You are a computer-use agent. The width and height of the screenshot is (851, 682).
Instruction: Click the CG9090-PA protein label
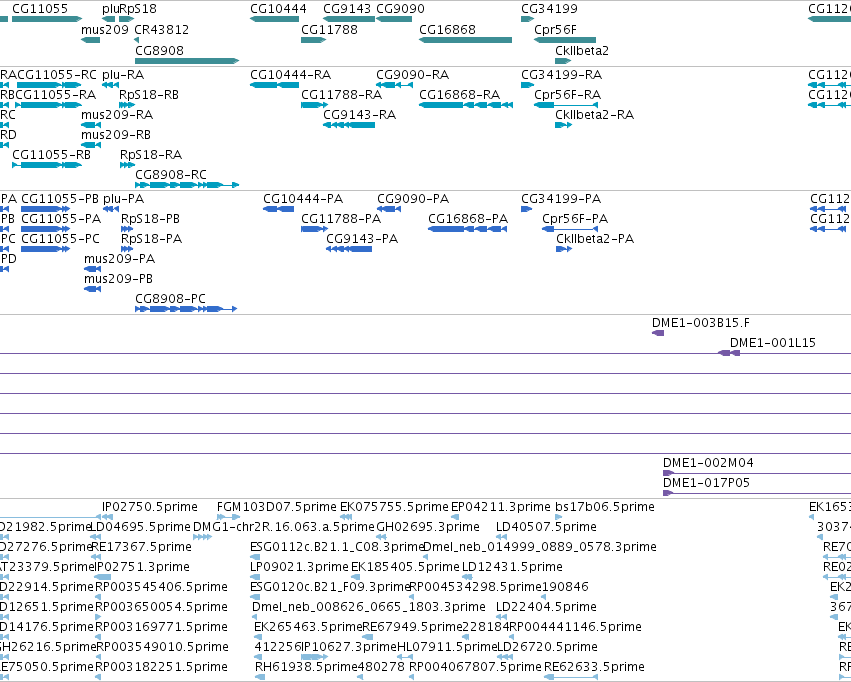click(x=413, y=199)
